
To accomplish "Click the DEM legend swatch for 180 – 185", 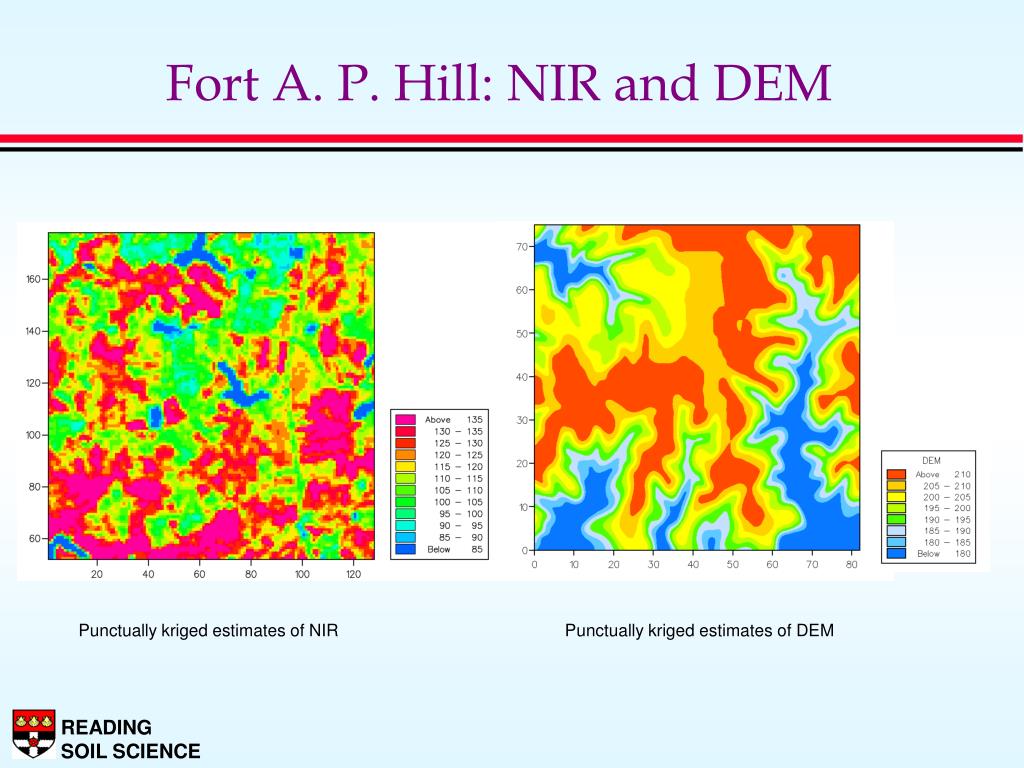I will point(896,542).
